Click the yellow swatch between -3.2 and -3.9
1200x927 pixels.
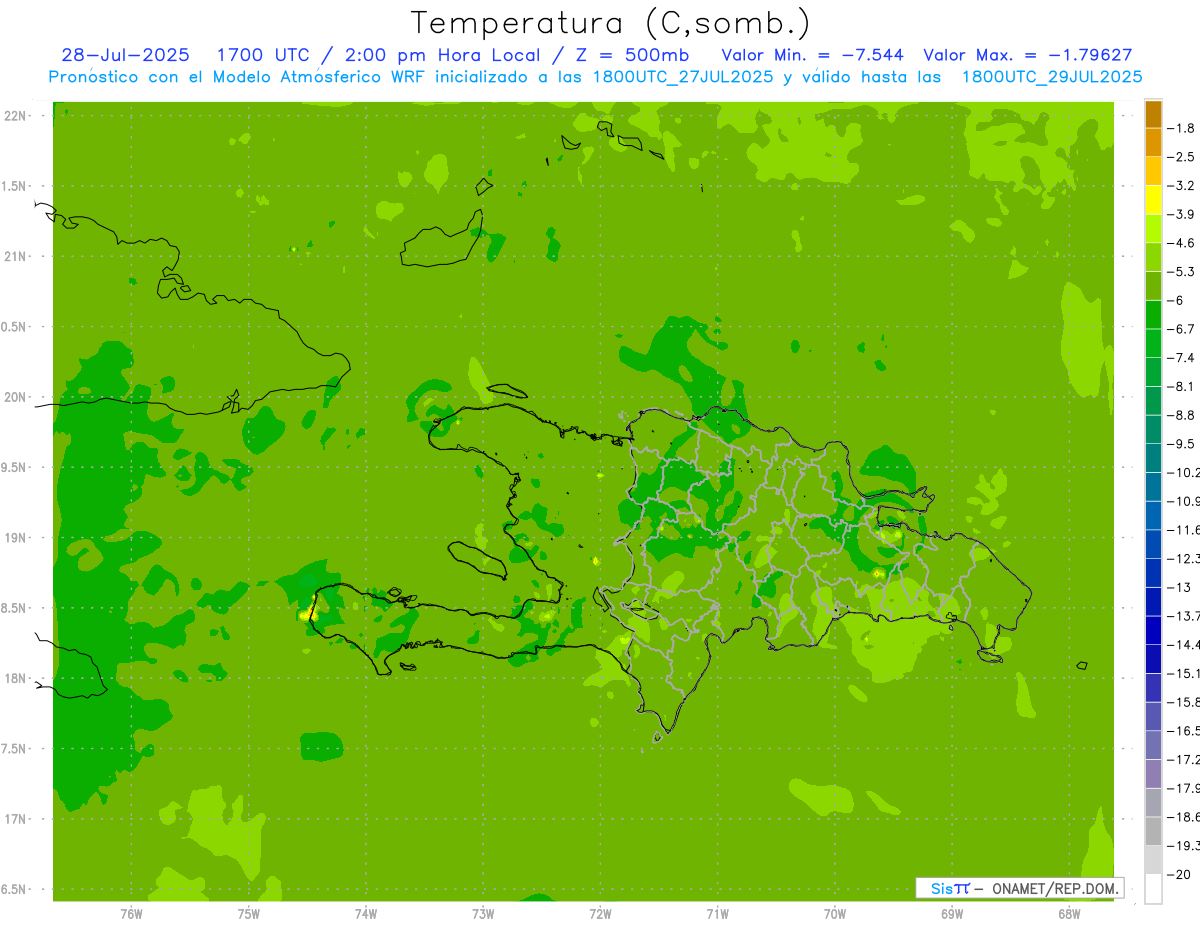1153,200
